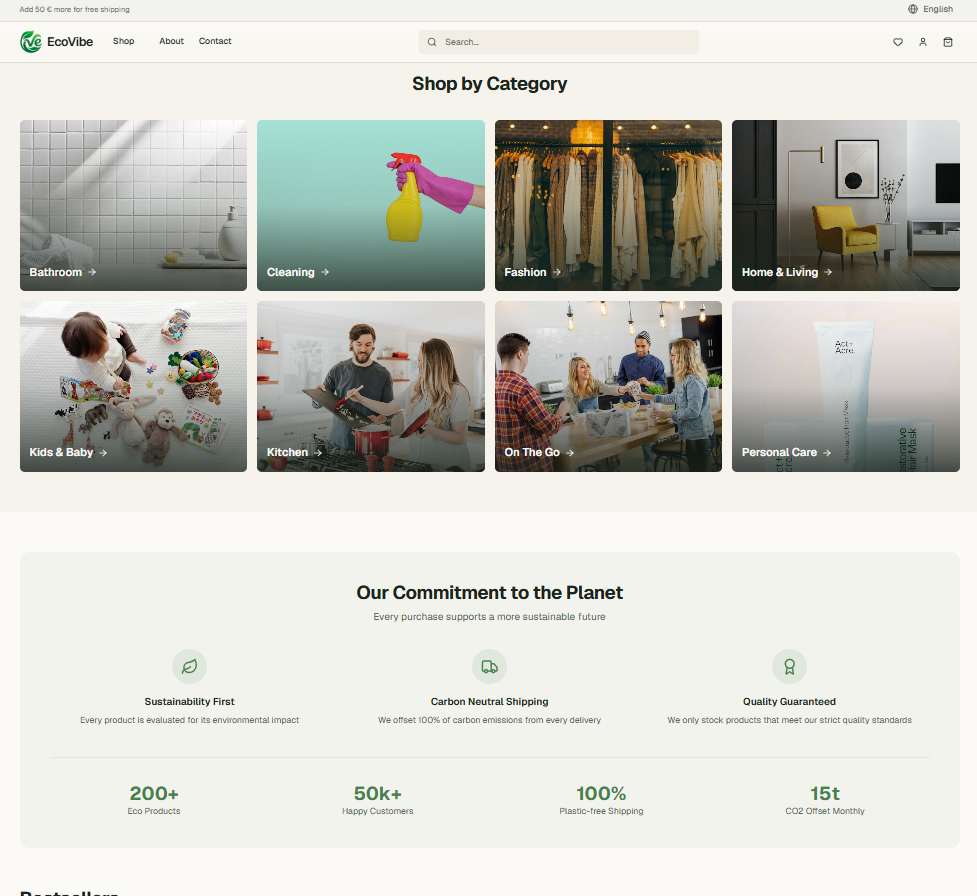Click the 'Sustainability First' title
The image size is (977, 896).
pos(189,702)
